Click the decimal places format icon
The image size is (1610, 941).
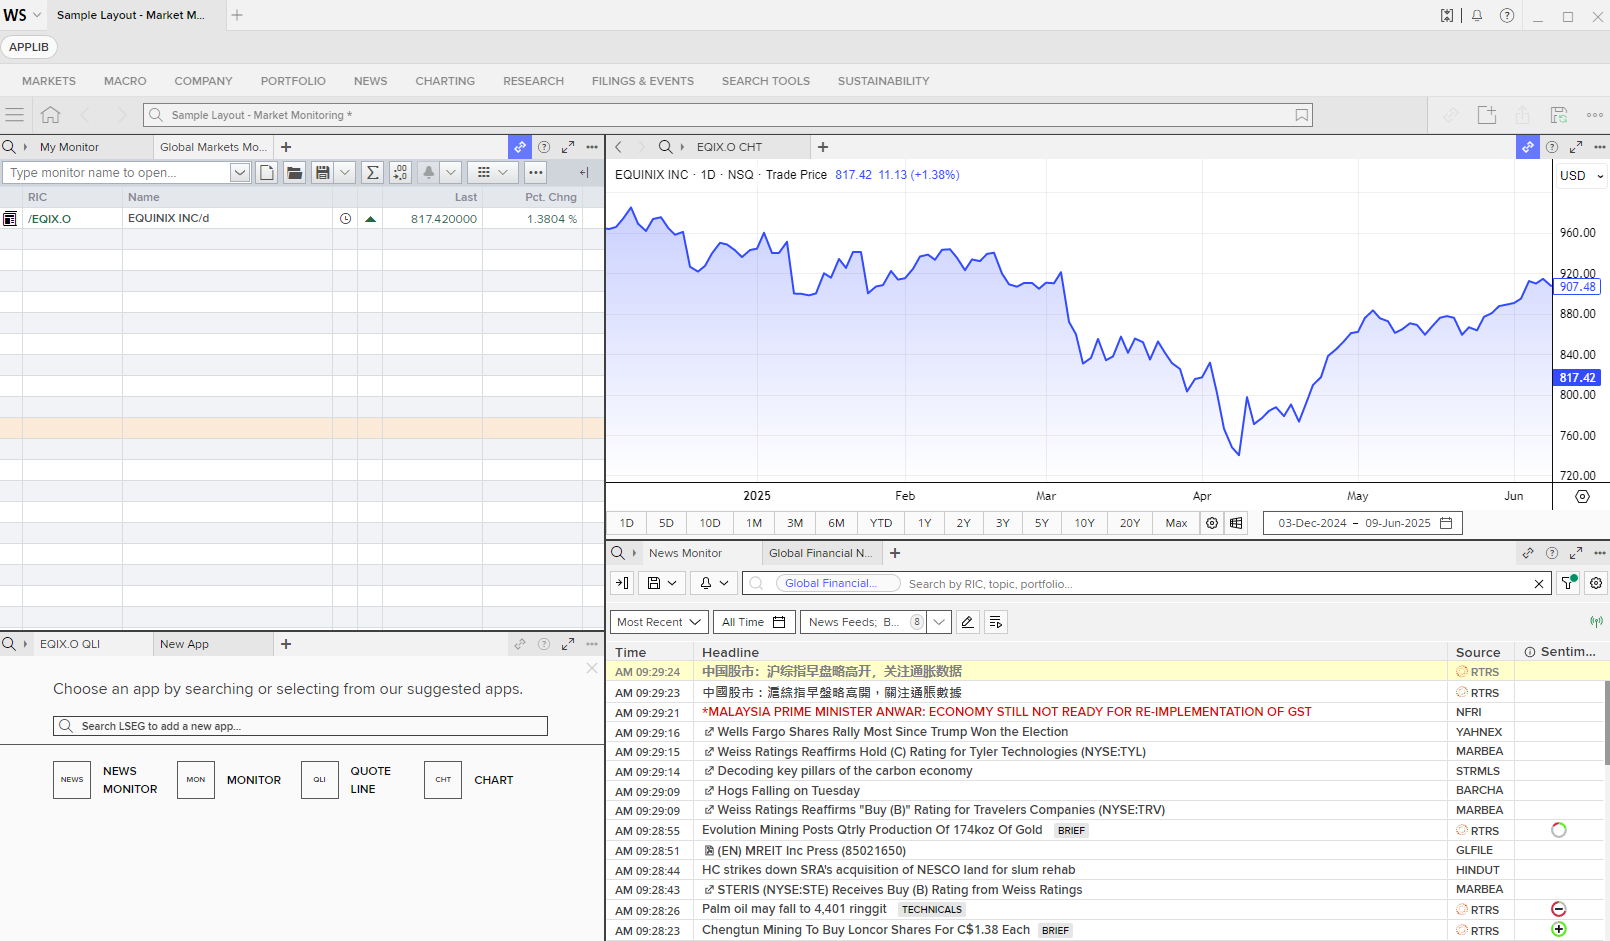coord(400,173)
